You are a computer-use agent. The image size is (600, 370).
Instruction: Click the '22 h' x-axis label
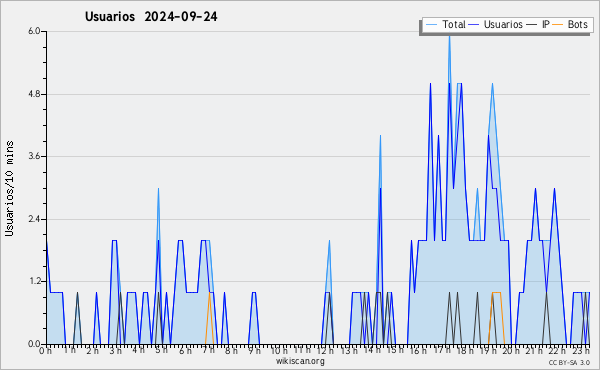pyautogui.click(x=558, y=350)
